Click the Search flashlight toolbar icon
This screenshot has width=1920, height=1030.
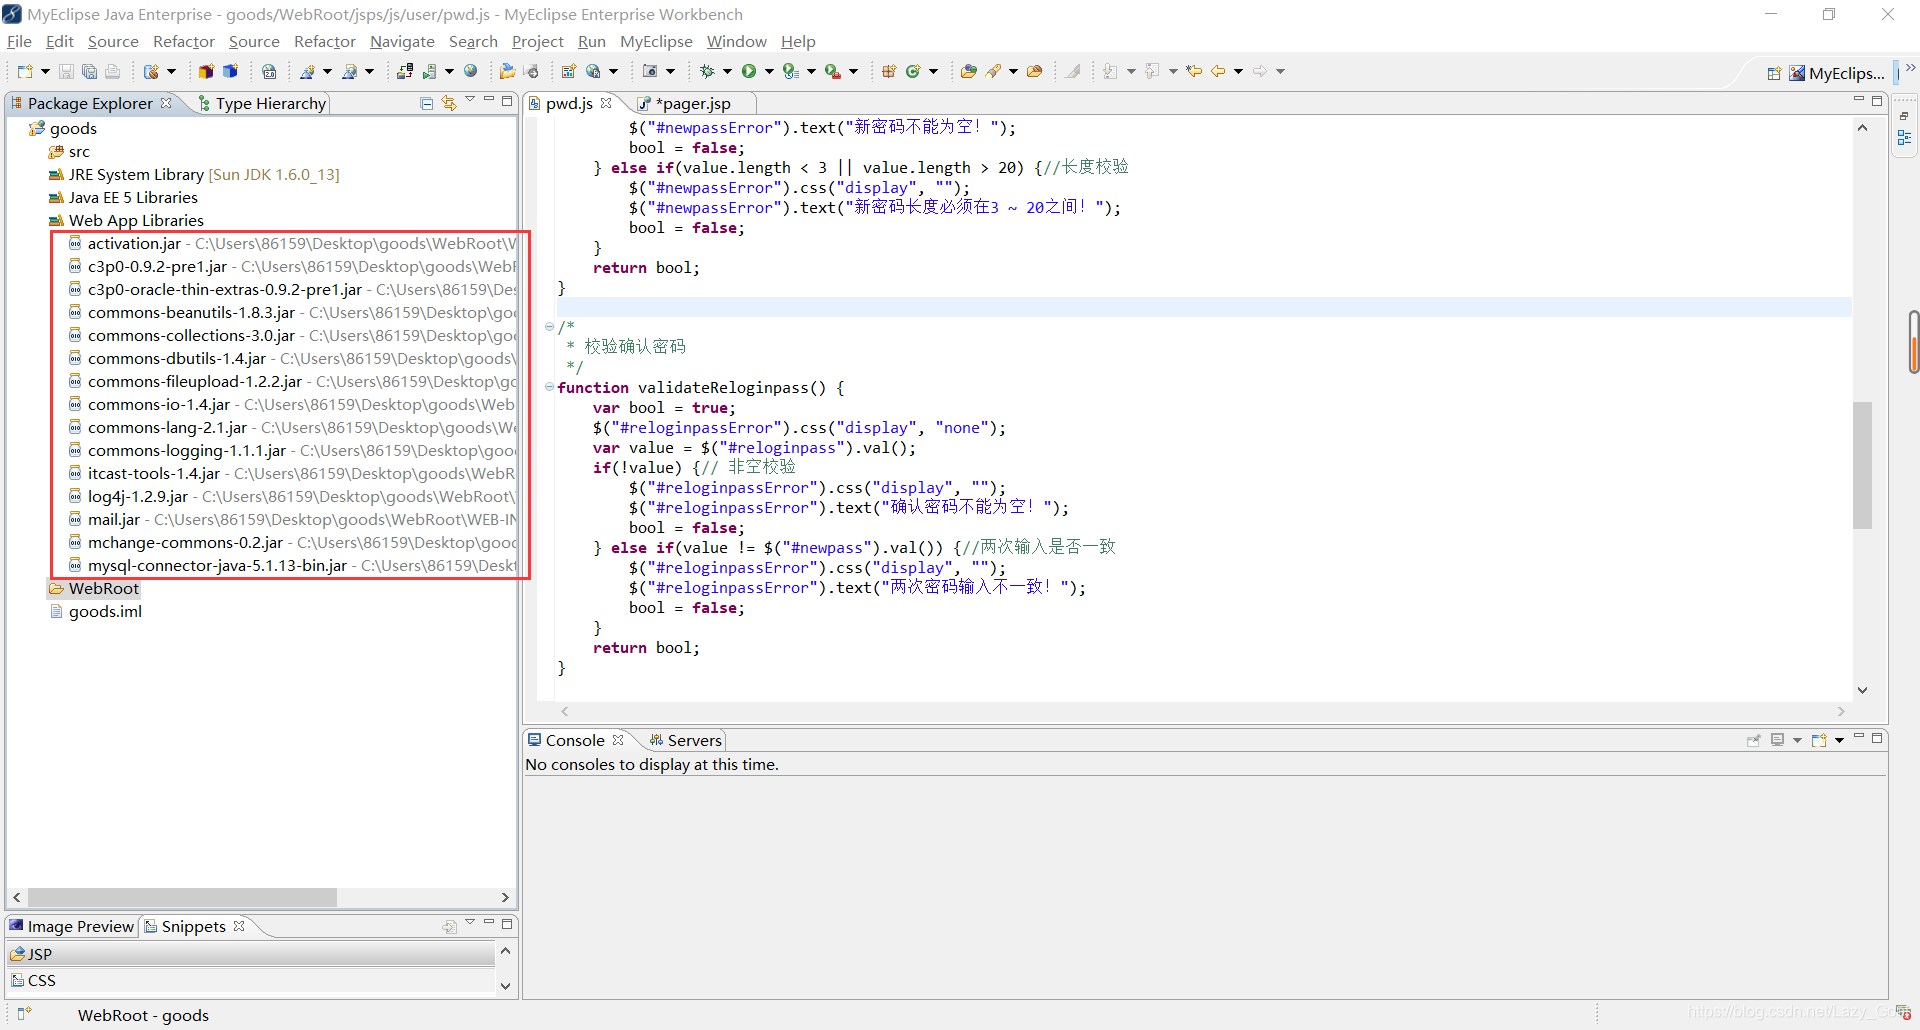click(993, 71)
